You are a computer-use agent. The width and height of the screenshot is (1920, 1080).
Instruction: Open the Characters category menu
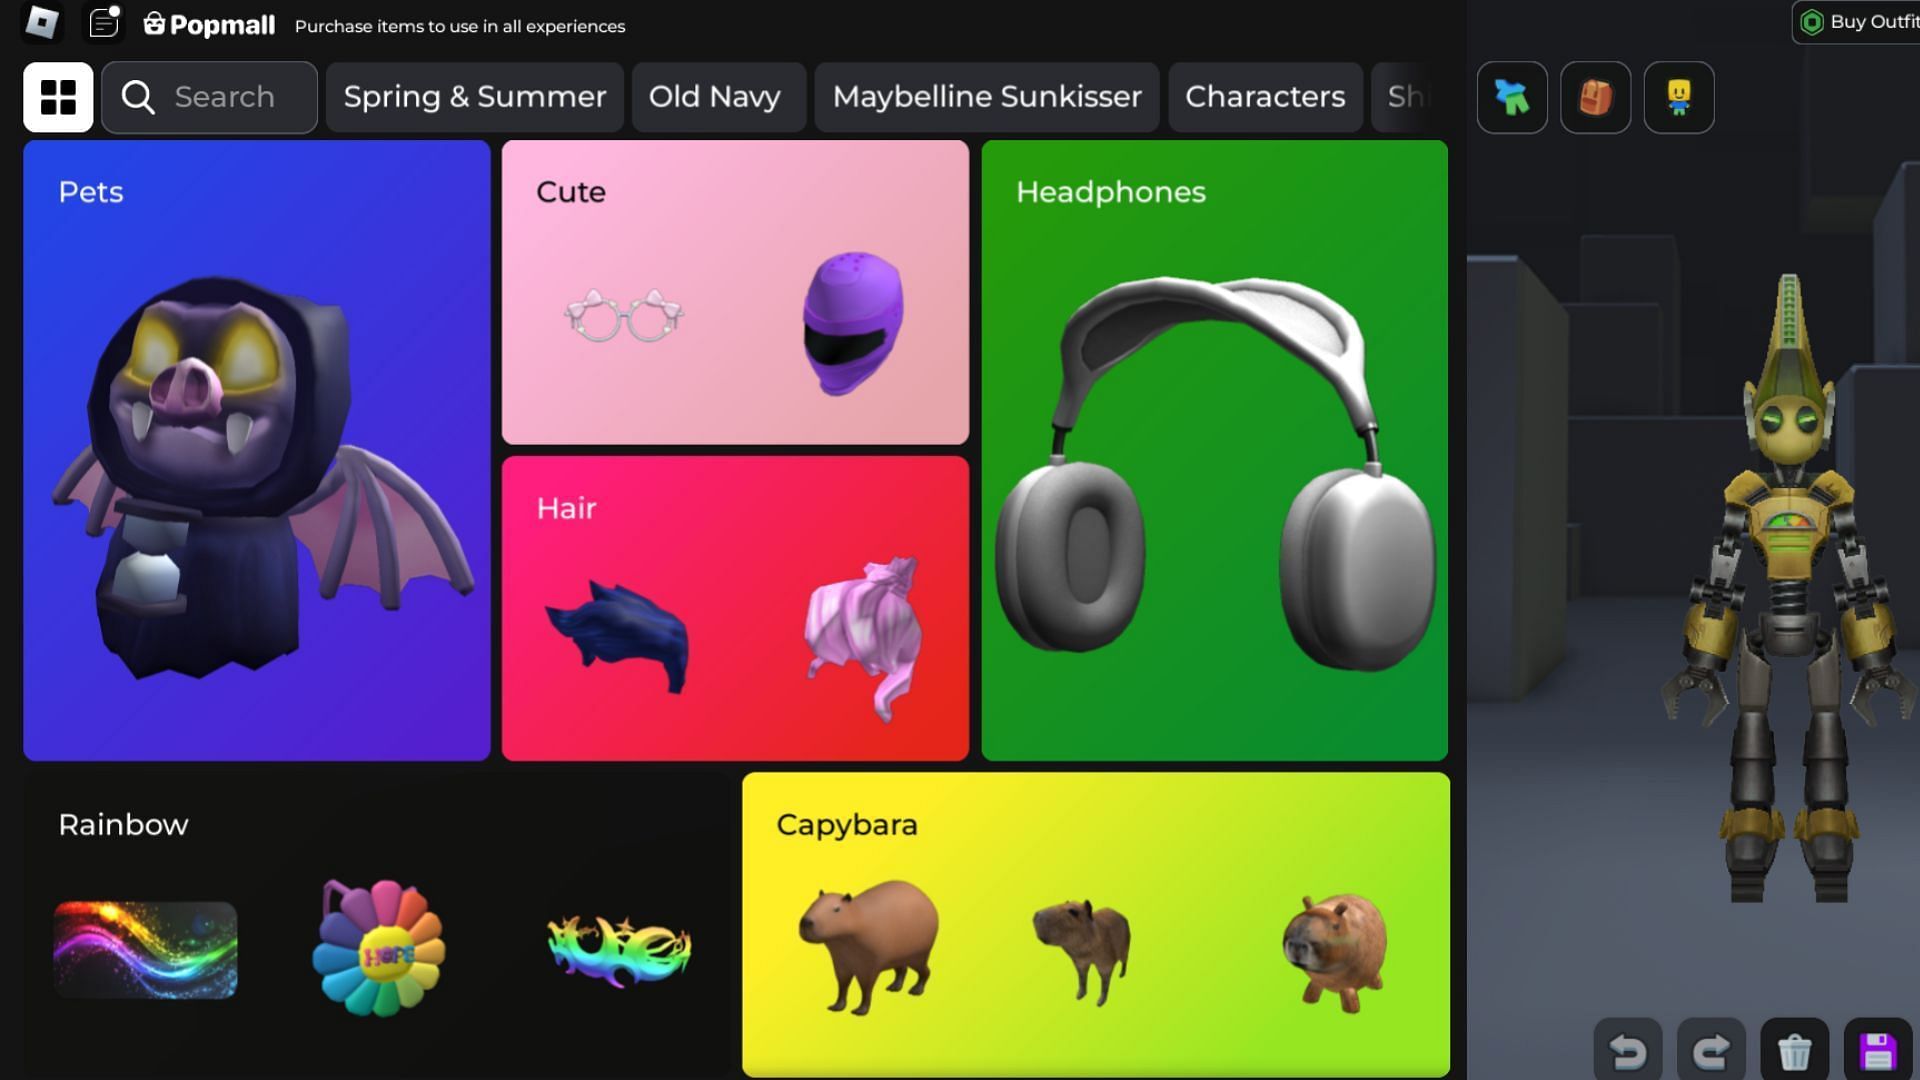point(1263,96)
